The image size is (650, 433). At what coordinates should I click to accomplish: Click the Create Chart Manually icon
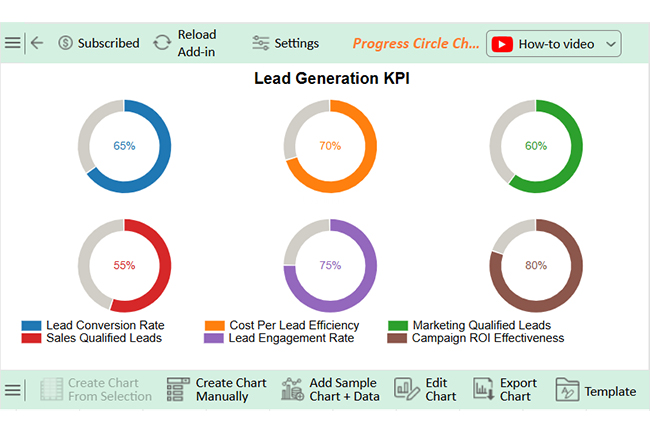[x=178, y=390]
